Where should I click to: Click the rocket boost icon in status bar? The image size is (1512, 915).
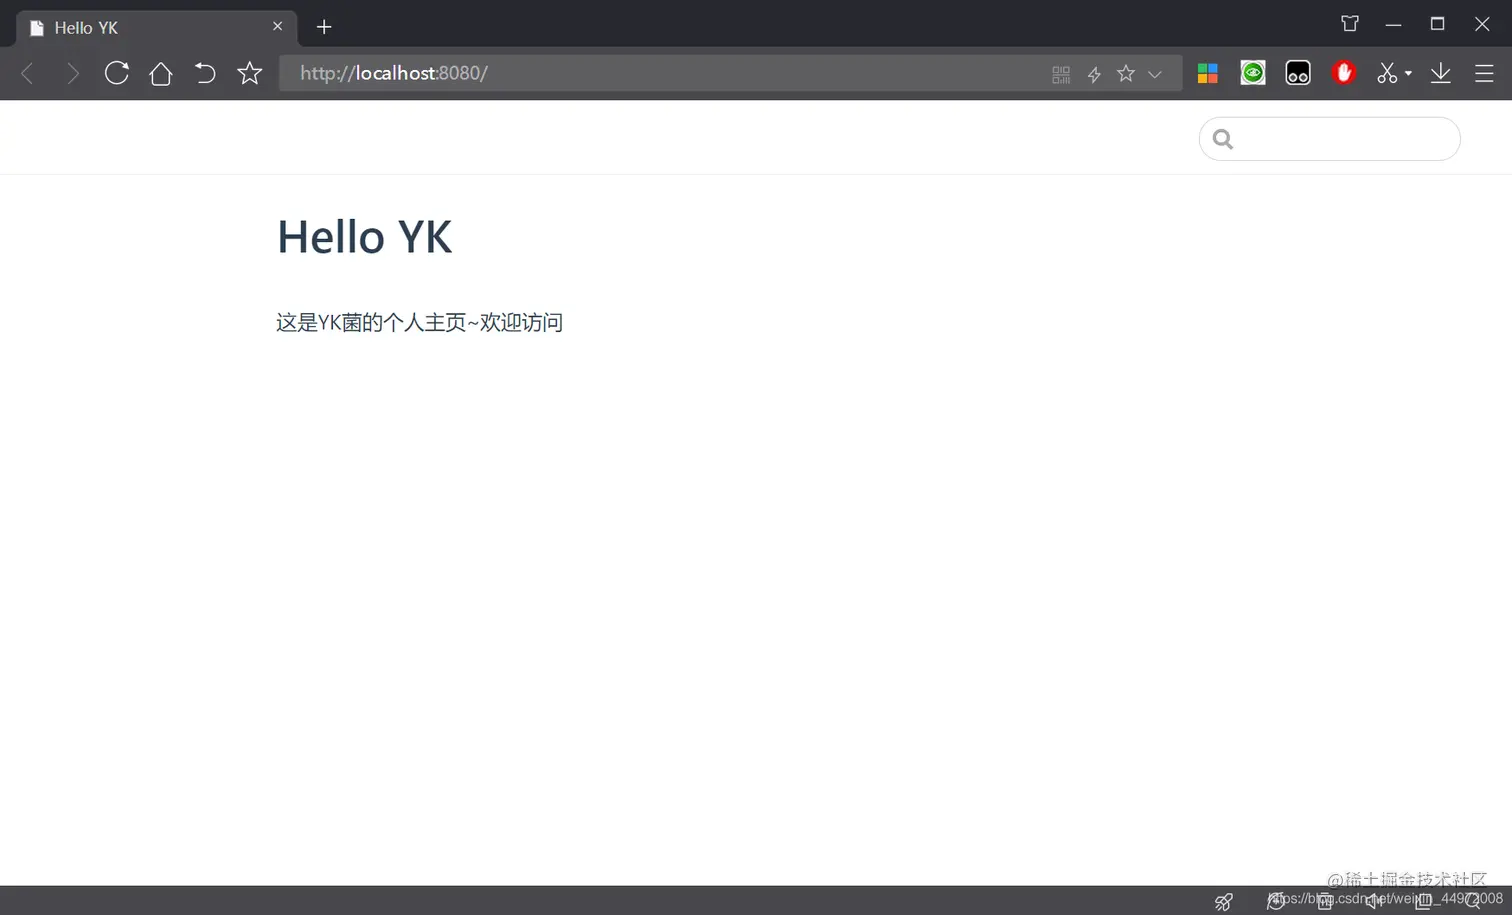pyautogui.click(x=1223, y=901)
